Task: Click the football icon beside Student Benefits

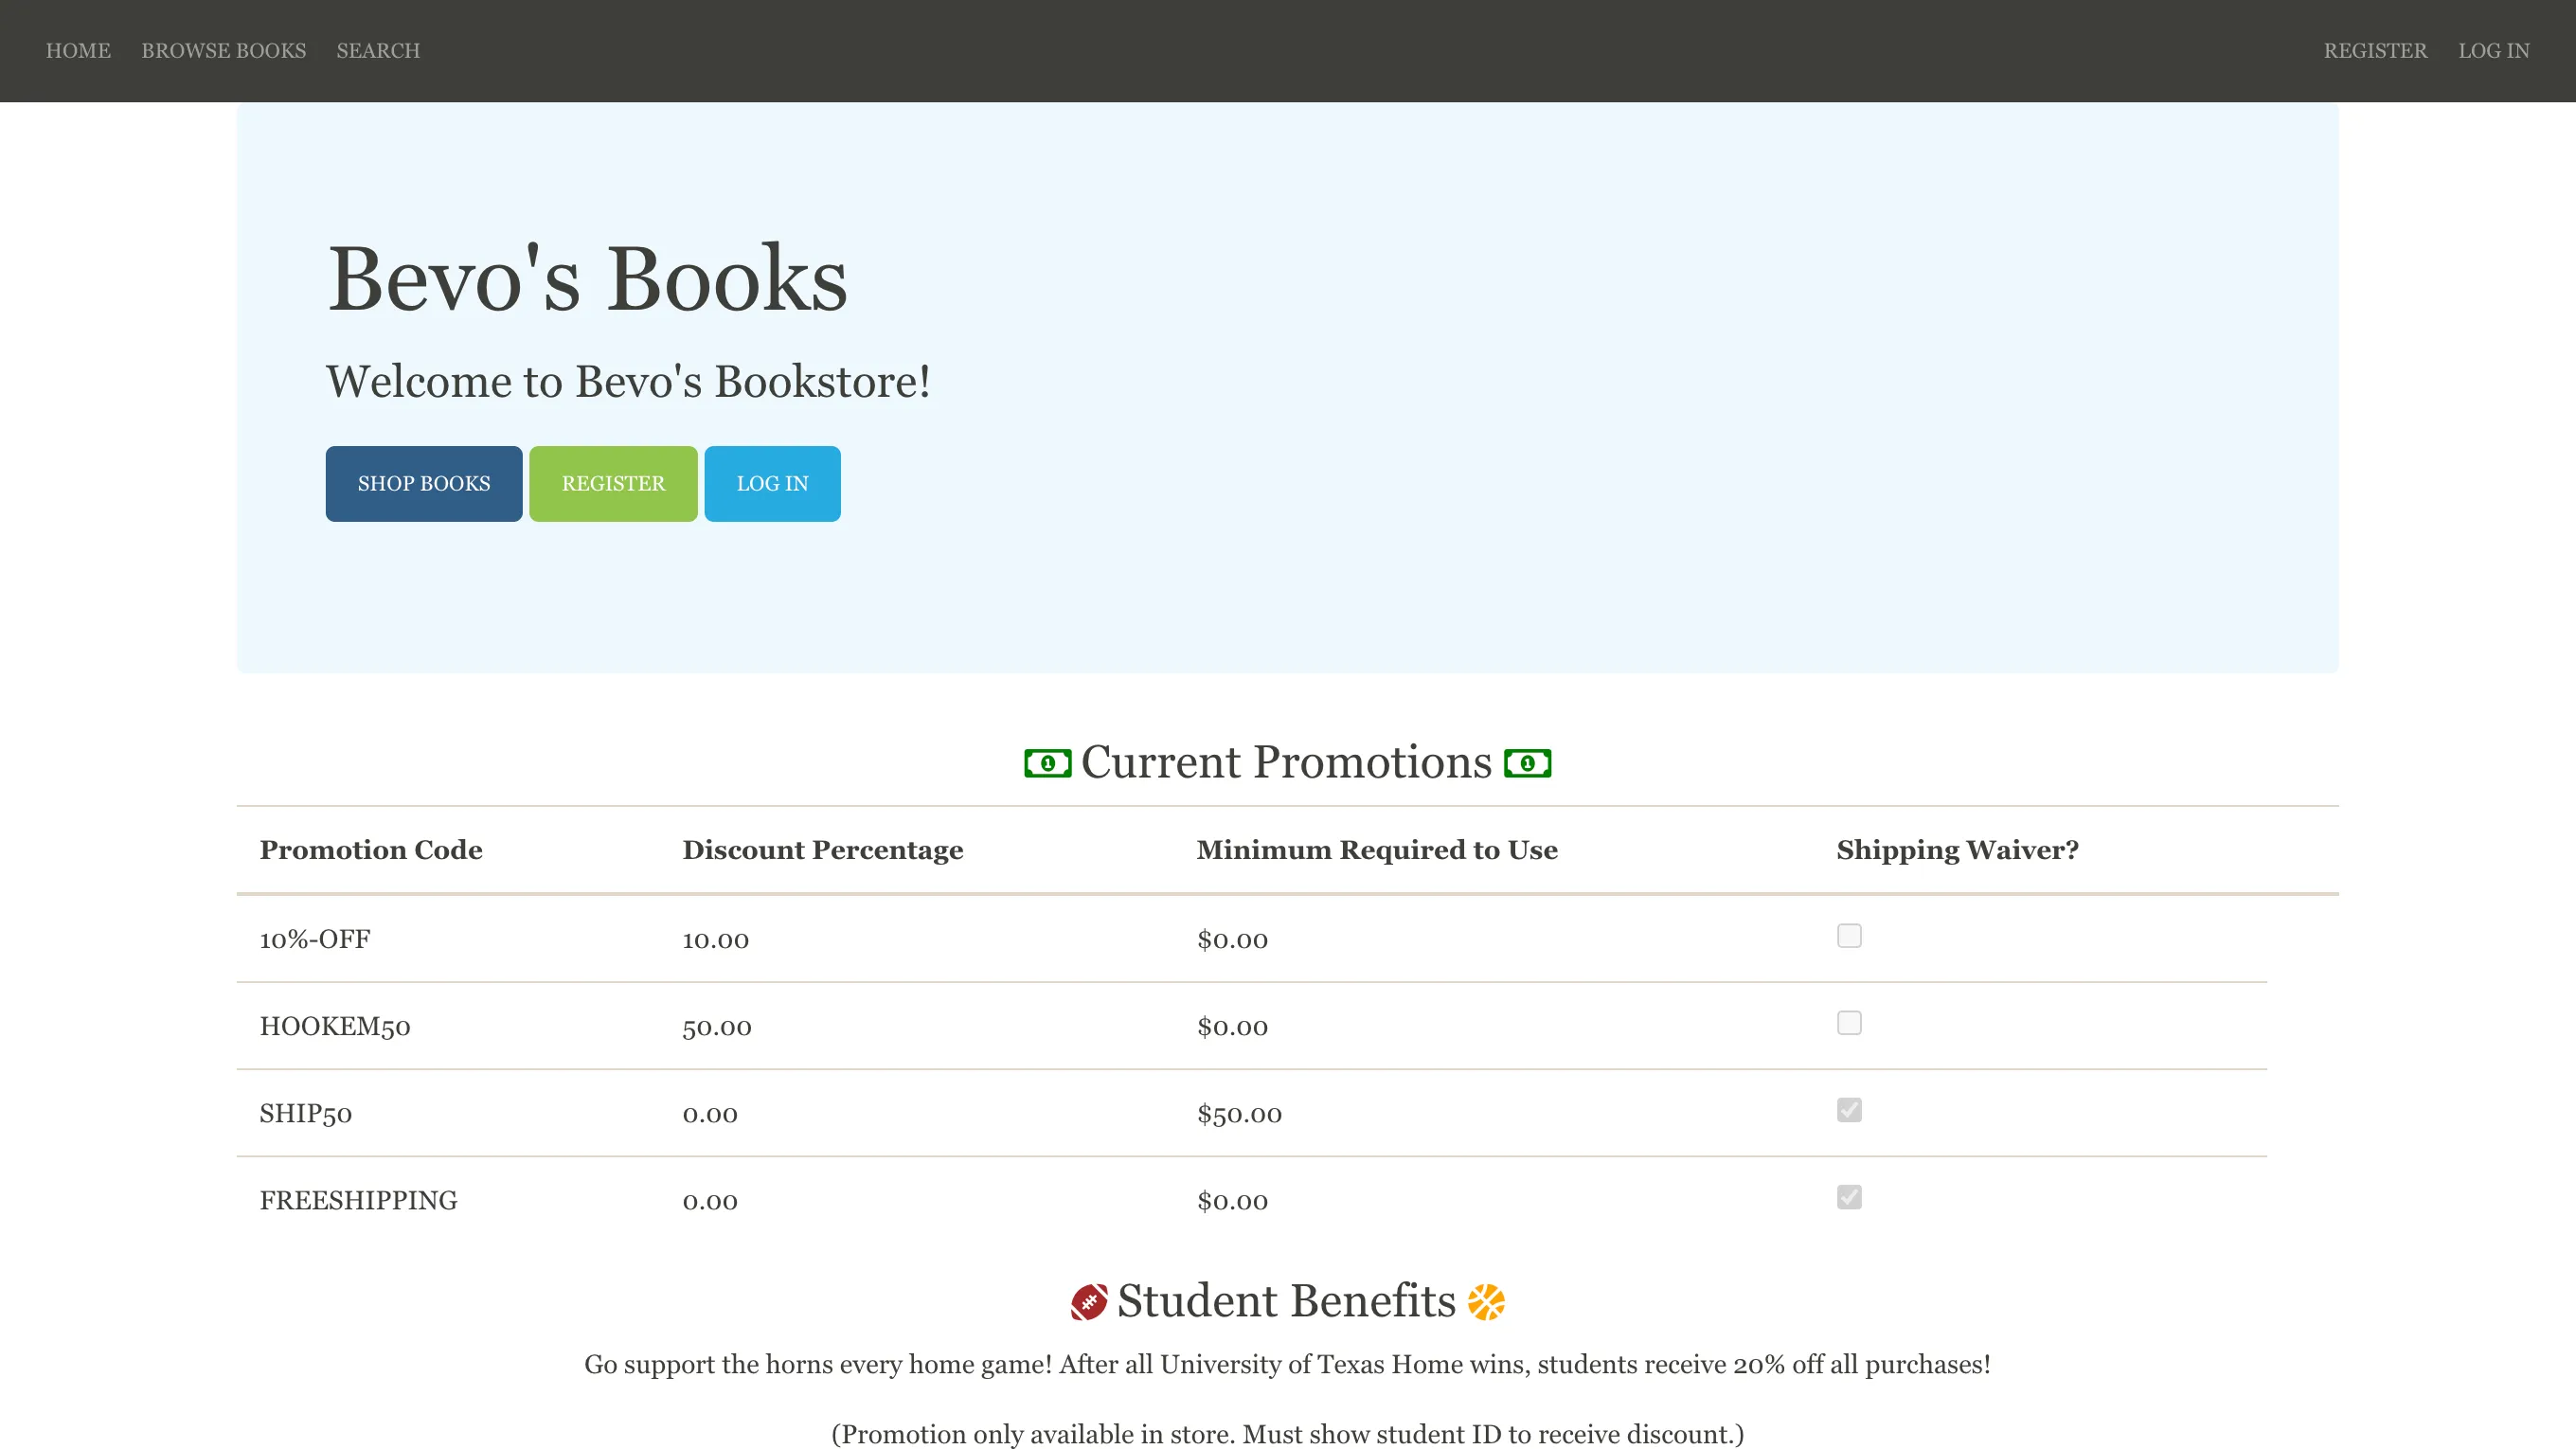Action: tap(1091, 1300)
